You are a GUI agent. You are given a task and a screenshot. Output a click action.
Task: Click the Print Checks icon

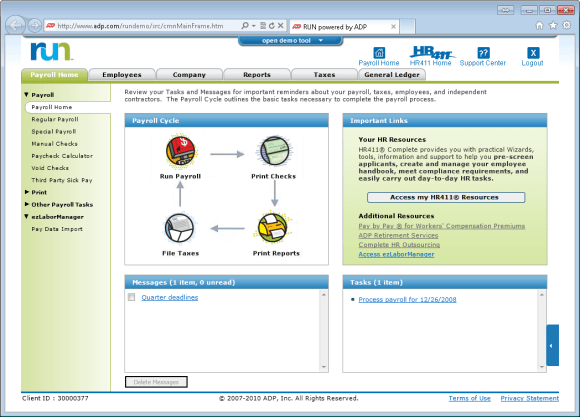click(x=274, y=151)
